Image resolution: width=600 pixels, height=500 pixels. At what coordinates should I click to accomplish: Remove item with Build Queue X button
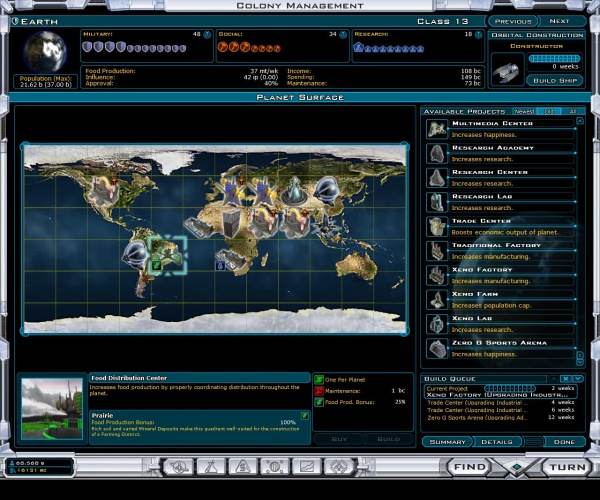(566, 379)
